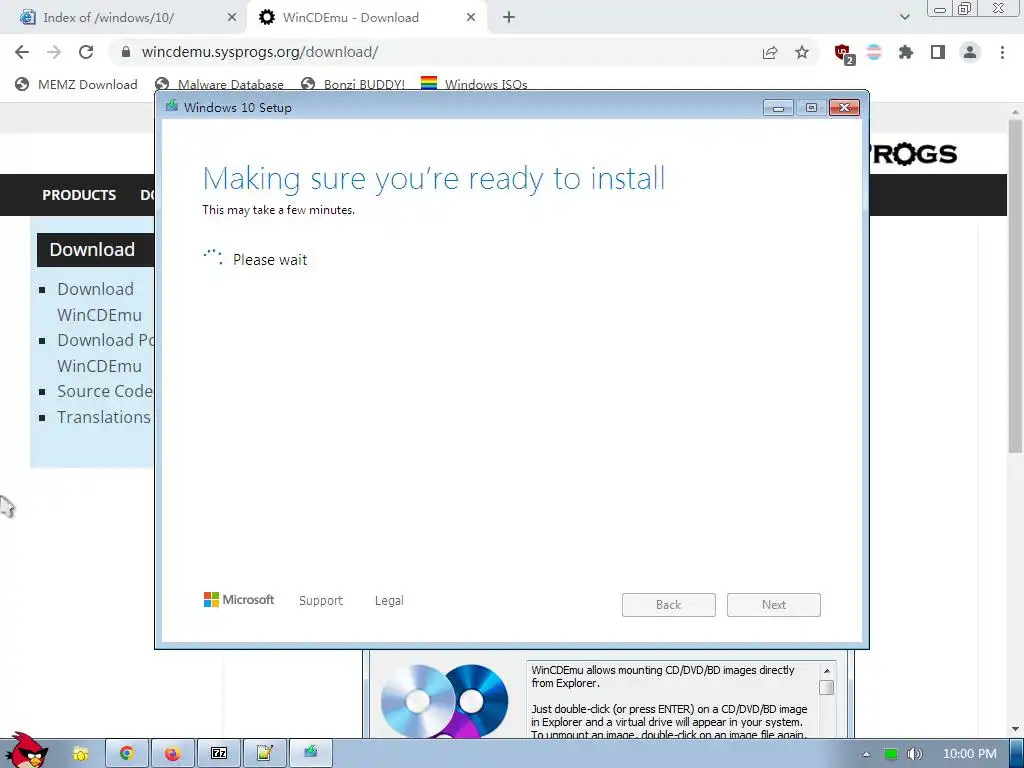This screenshot has width=1024, height=768.
Task: Click the Angry Birds Start button
Action: pyautogui.click(x=27, y=750)
